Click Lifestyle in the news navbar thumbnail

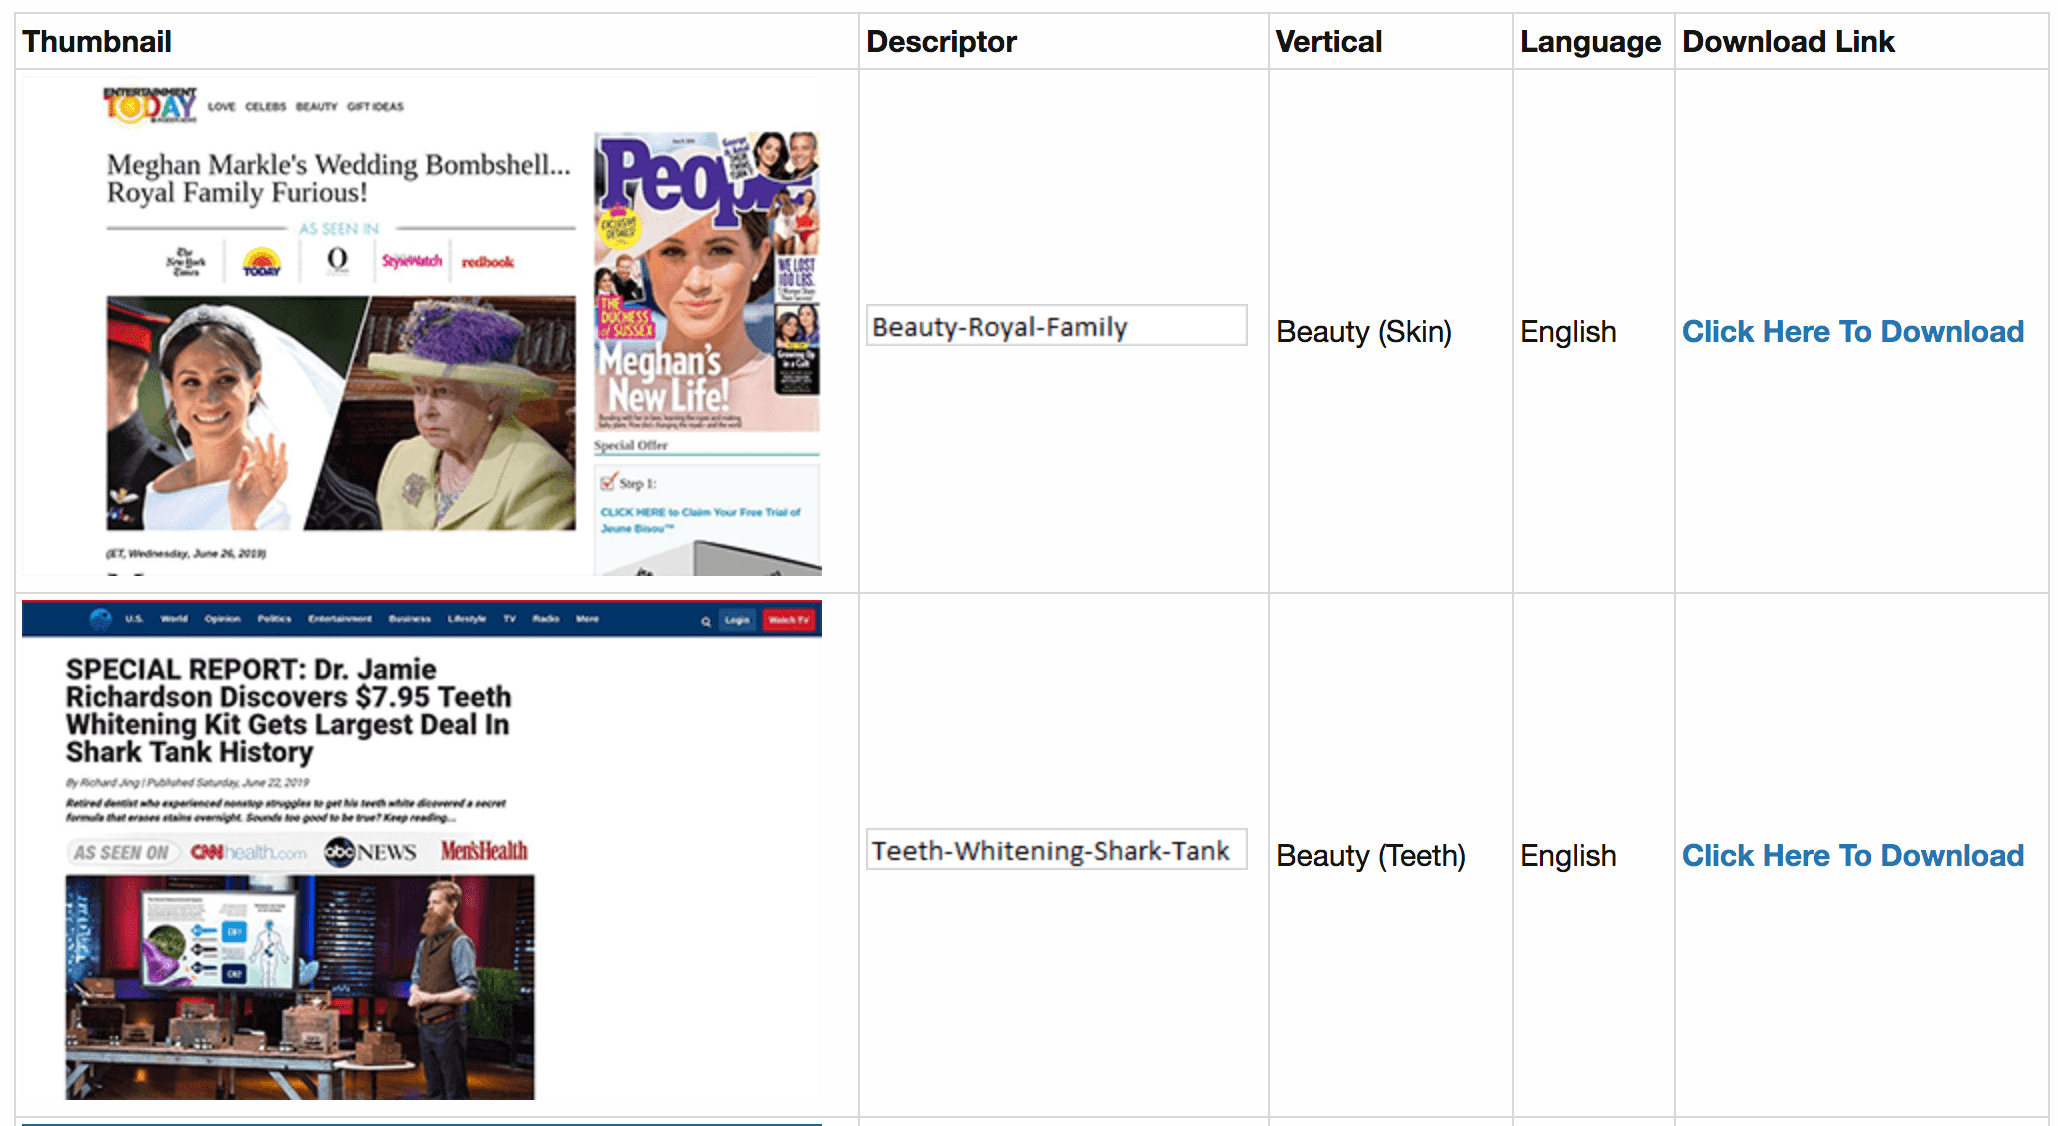pyautogui.click(x=467, y=619)
